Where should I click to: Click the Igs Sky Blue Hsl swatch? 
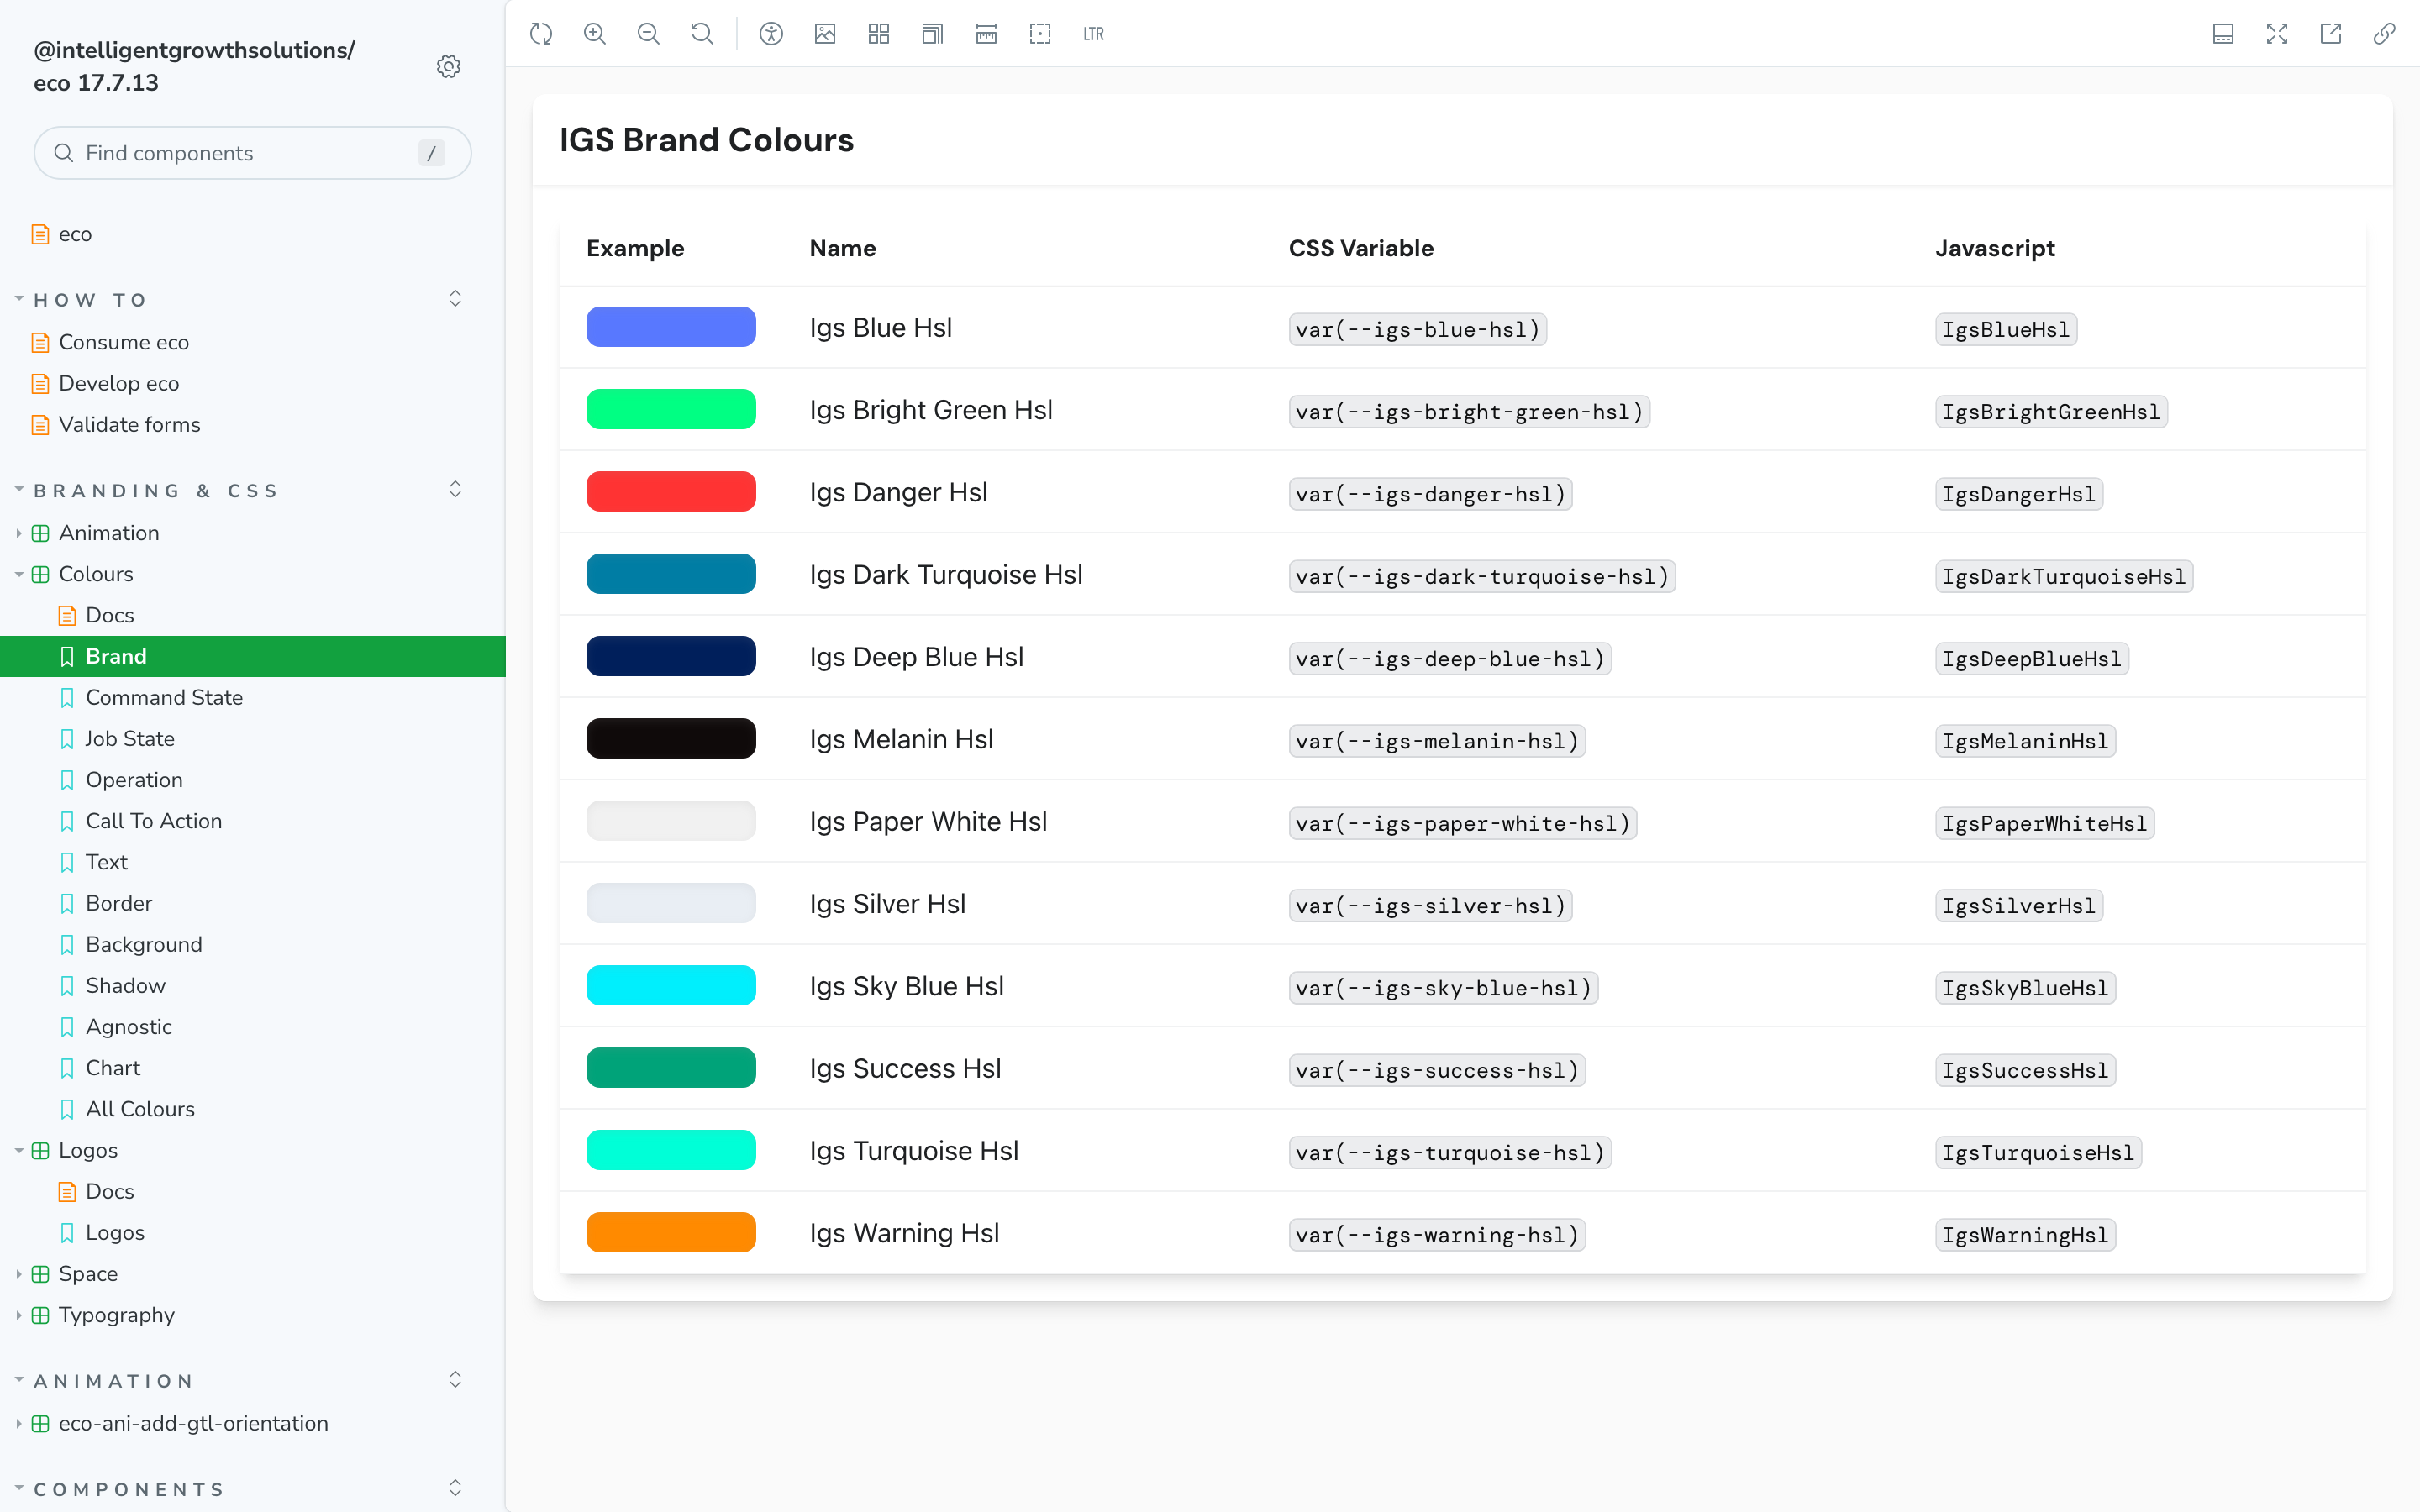point(671,985)
